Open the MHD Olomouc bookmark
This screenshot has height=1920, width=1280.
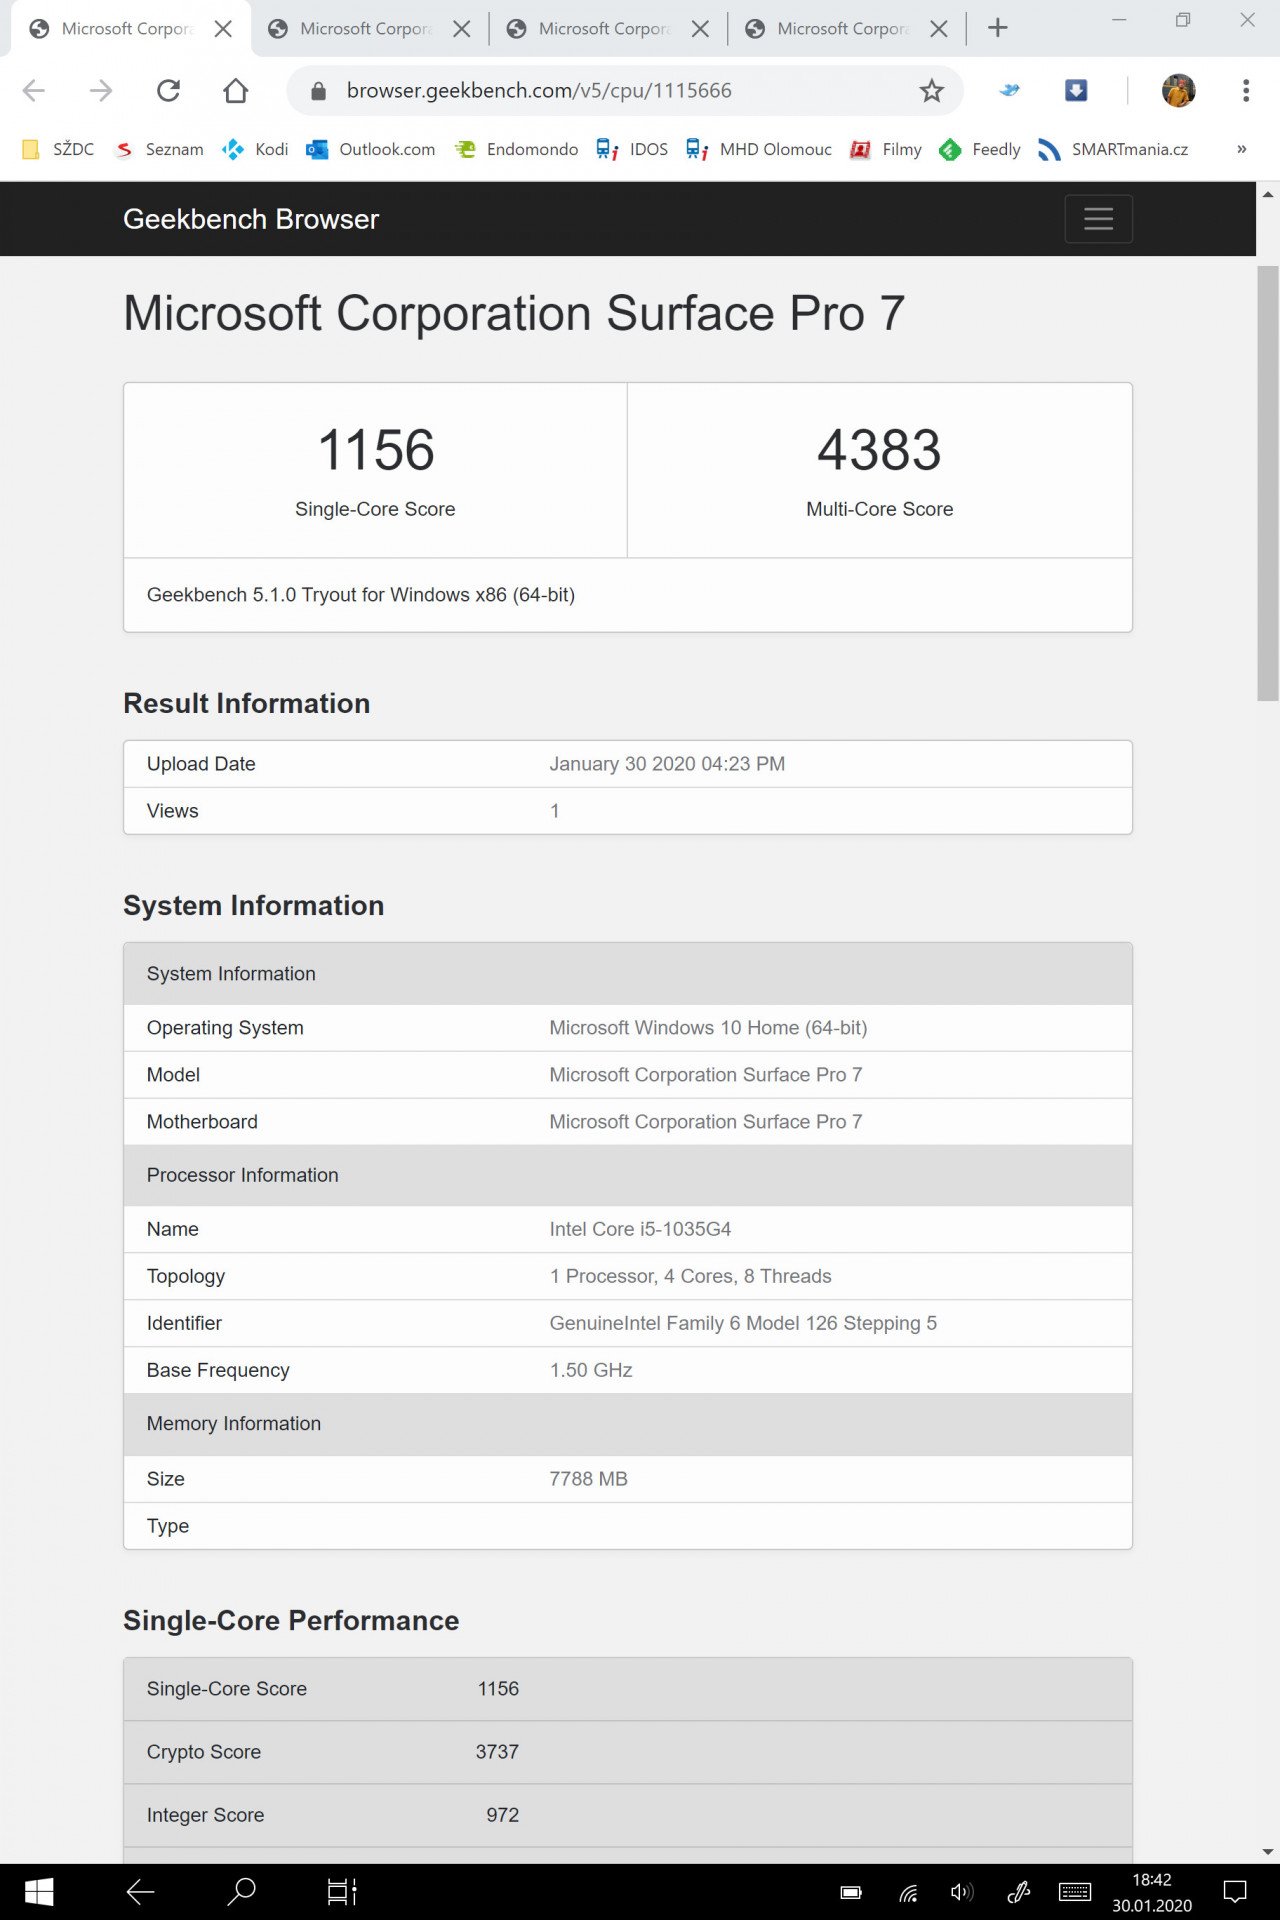759,149
